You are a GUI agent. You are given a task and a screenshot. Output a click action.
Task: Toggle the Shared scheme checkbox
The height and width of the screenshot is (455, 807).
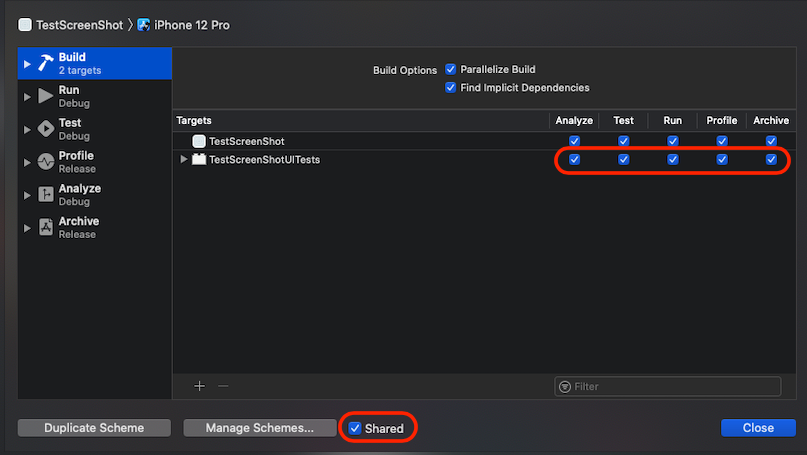click(x=355, y=428)
